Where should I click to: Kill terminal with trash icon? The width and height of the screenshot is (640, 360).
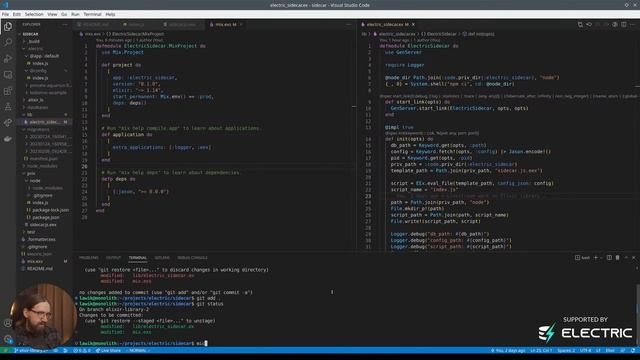[x=618, y=258]
